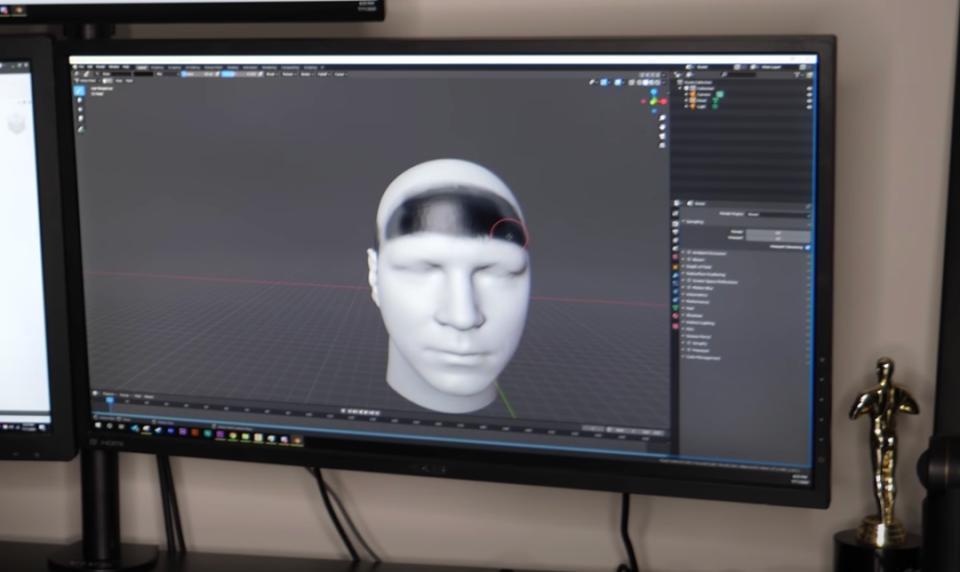Image resolution: width=960 pixels, height=572 pixels.
Task: Toggle the Viewport Denoising checkbox
Action: coord(807,247)
